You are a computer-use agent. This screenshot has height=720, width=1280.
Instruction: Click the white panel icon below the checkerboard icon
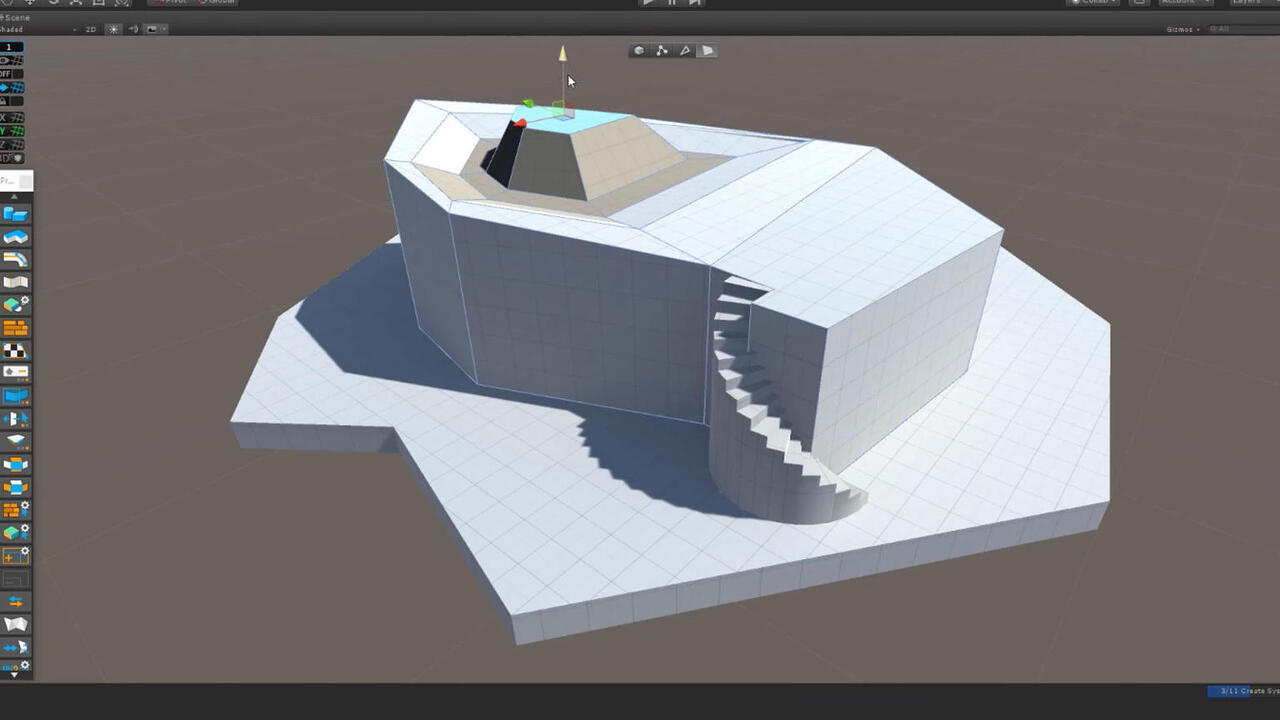[x=16, y=373]
